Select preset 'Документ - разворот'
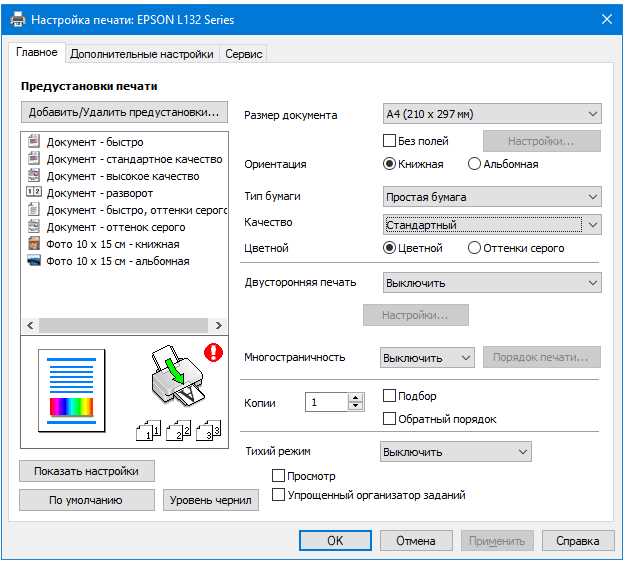The image size is (626, 565). click(100, 193)
